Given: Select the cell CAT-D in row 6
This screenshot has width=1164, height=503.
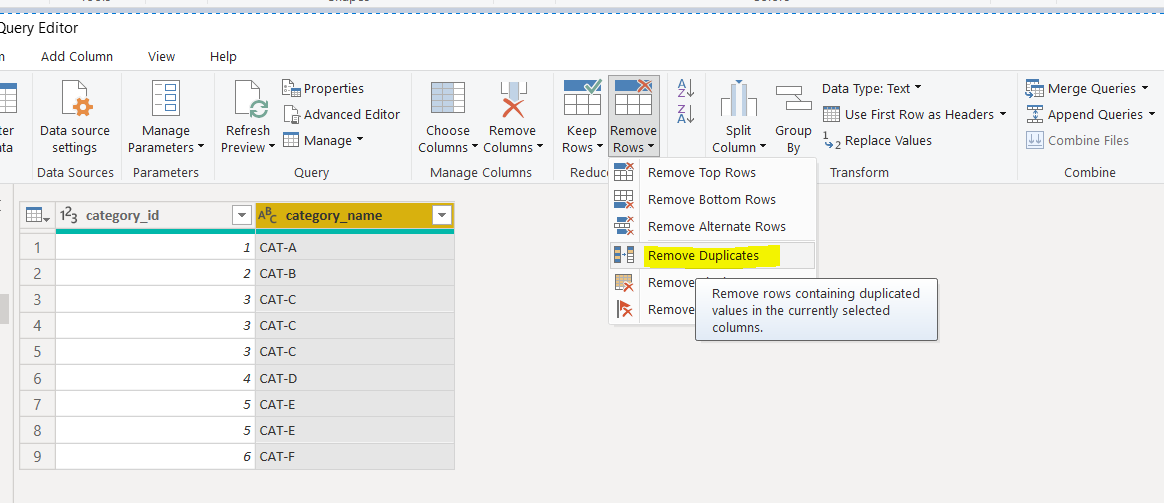Looking at the screenshot, I should click(354, 378).
